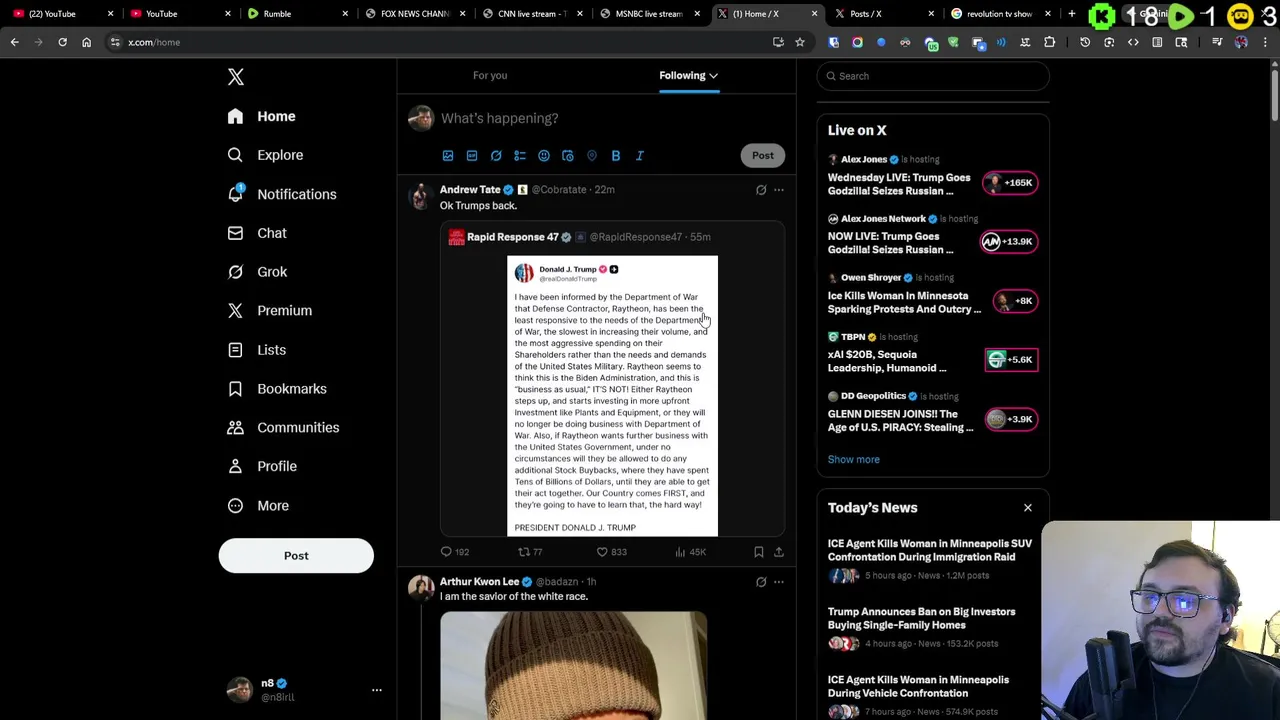Open Andrew Tate's profile name
The width and height of the screenshot is (1280, 720).
[x=470, y=190]
